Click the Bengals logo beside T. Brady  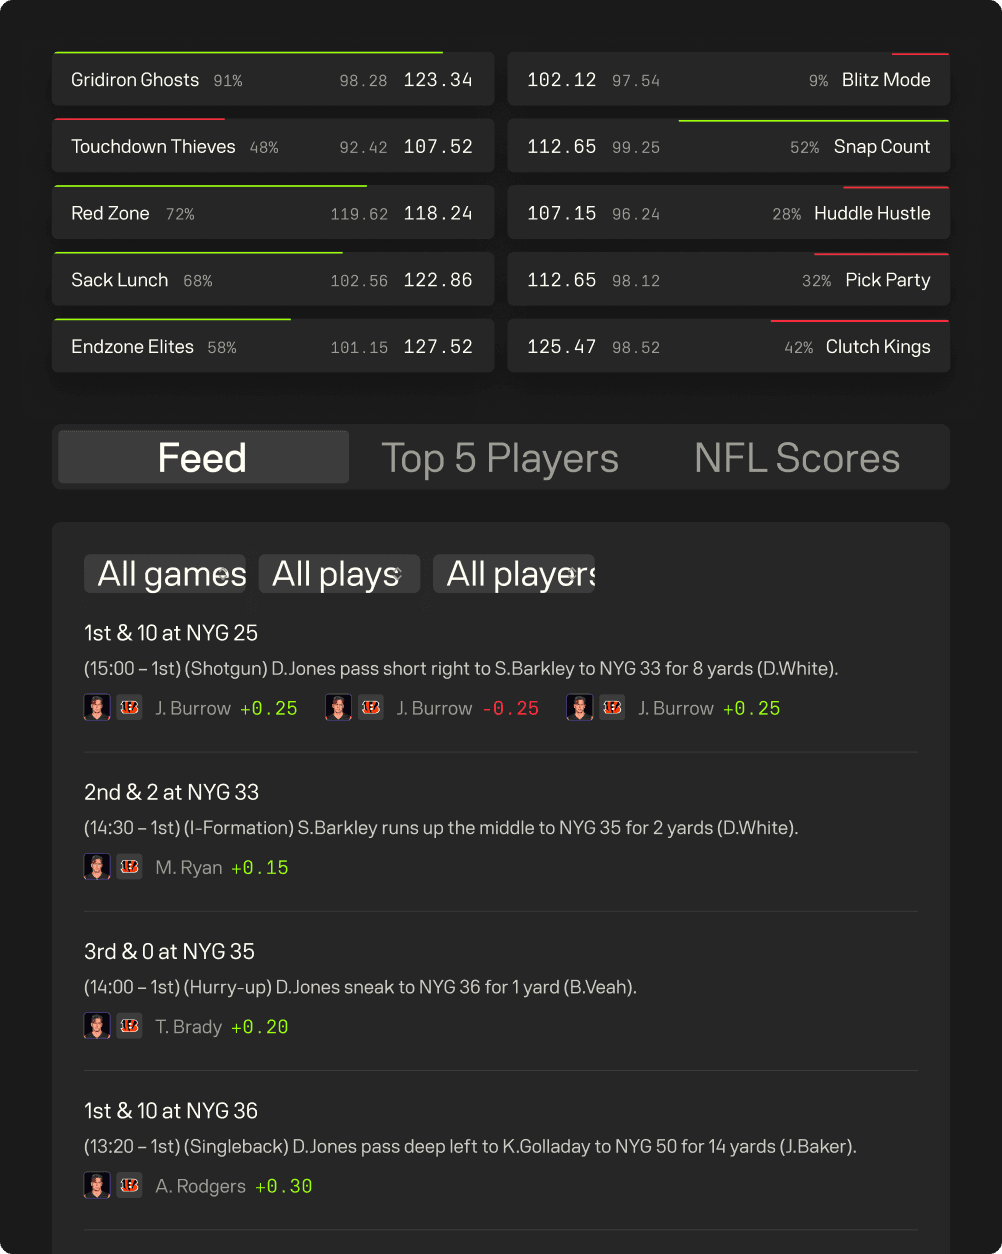pos(129,1026)
